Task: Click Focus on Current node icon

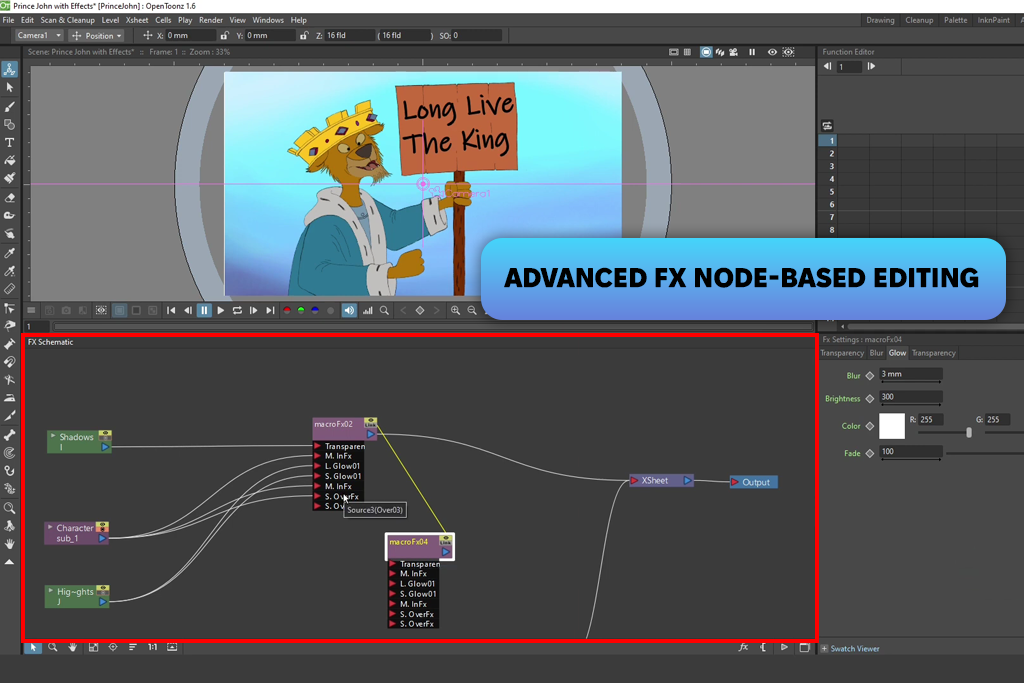Action: [x=113, y=647]
